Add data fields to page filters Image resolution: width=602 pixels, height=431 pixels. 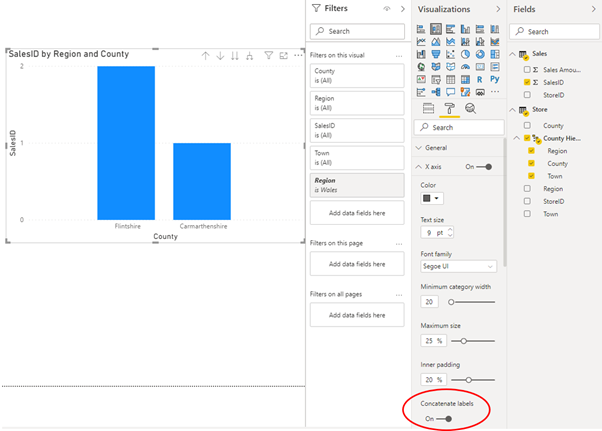[357, 264]
